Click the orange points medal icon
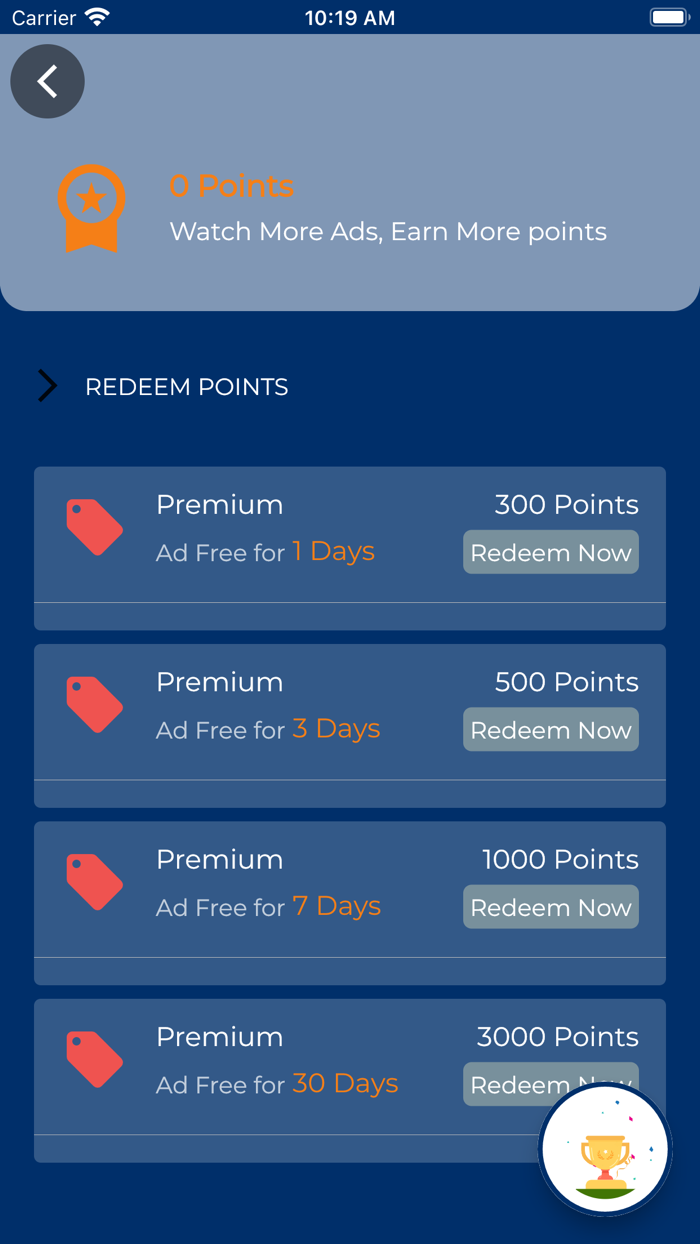Screen dimensions: 700x1244 coord(91,208)
